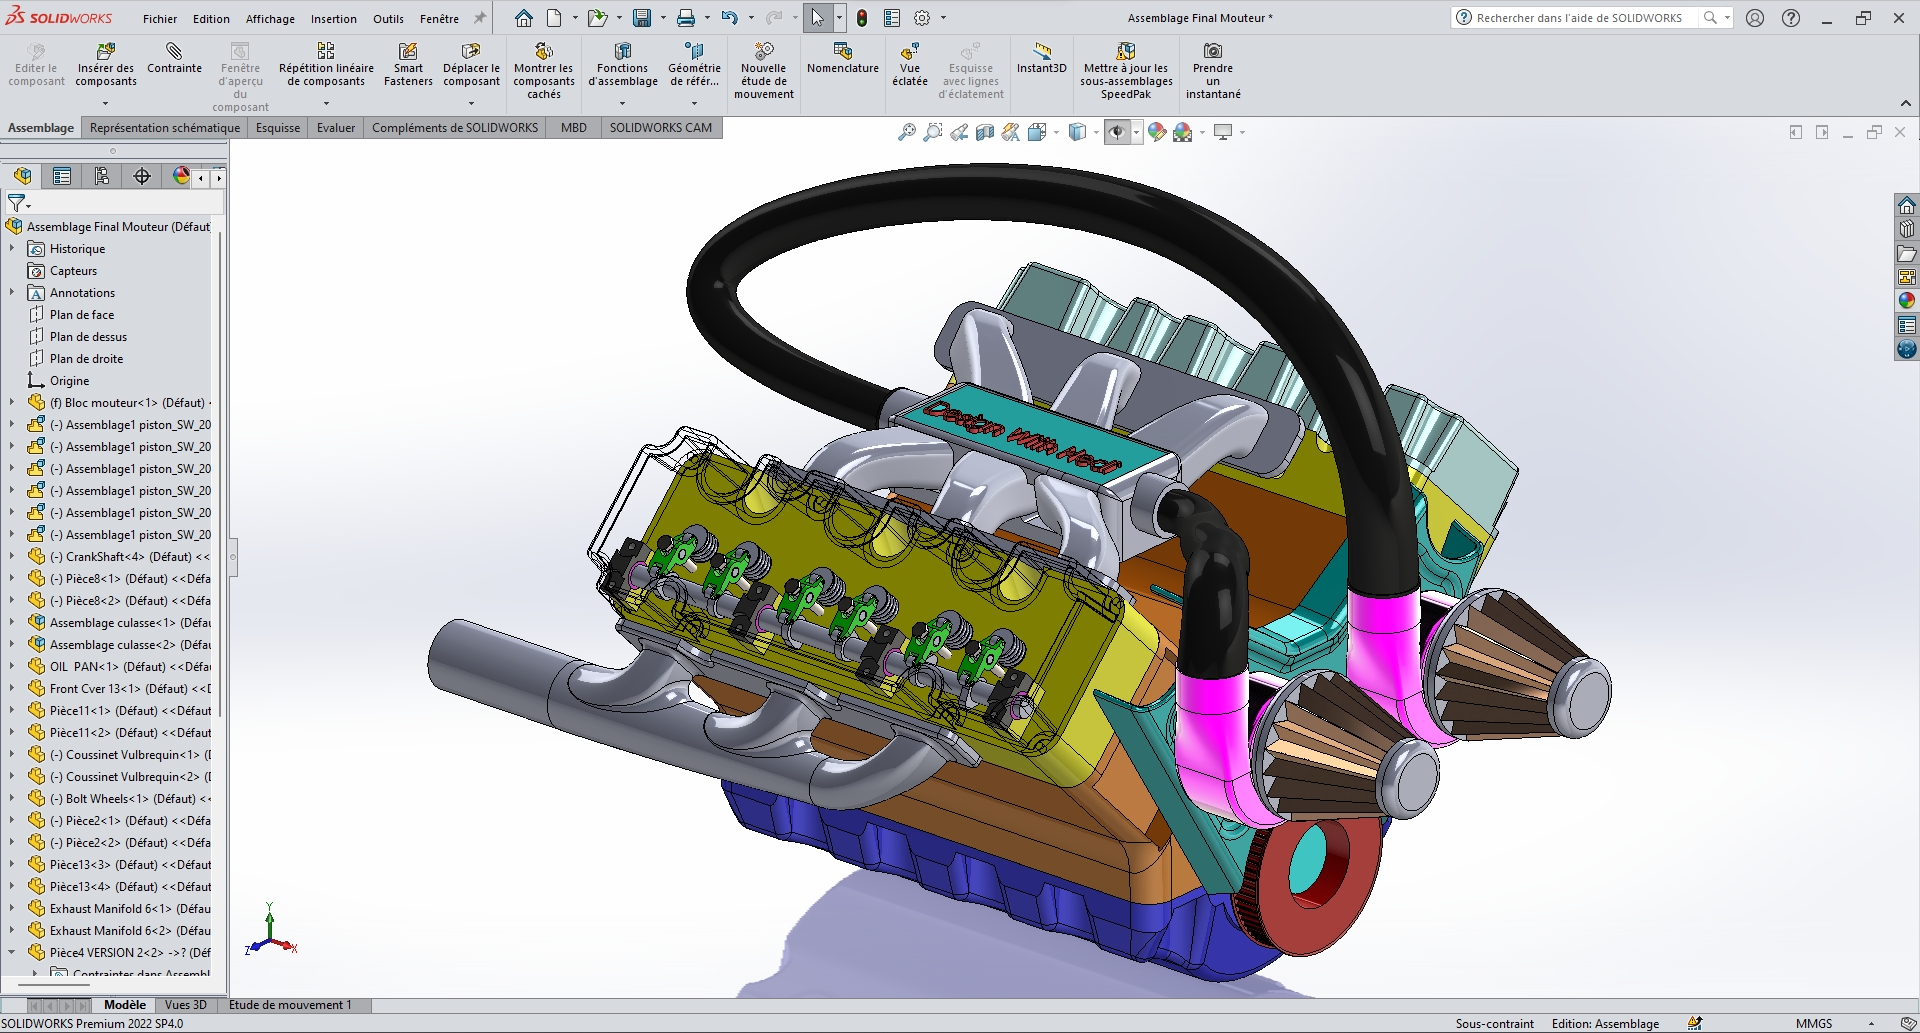Click the SOLIDWORKS help search field
The image size is (1920, 1033).
click(x=1579, y=18)
